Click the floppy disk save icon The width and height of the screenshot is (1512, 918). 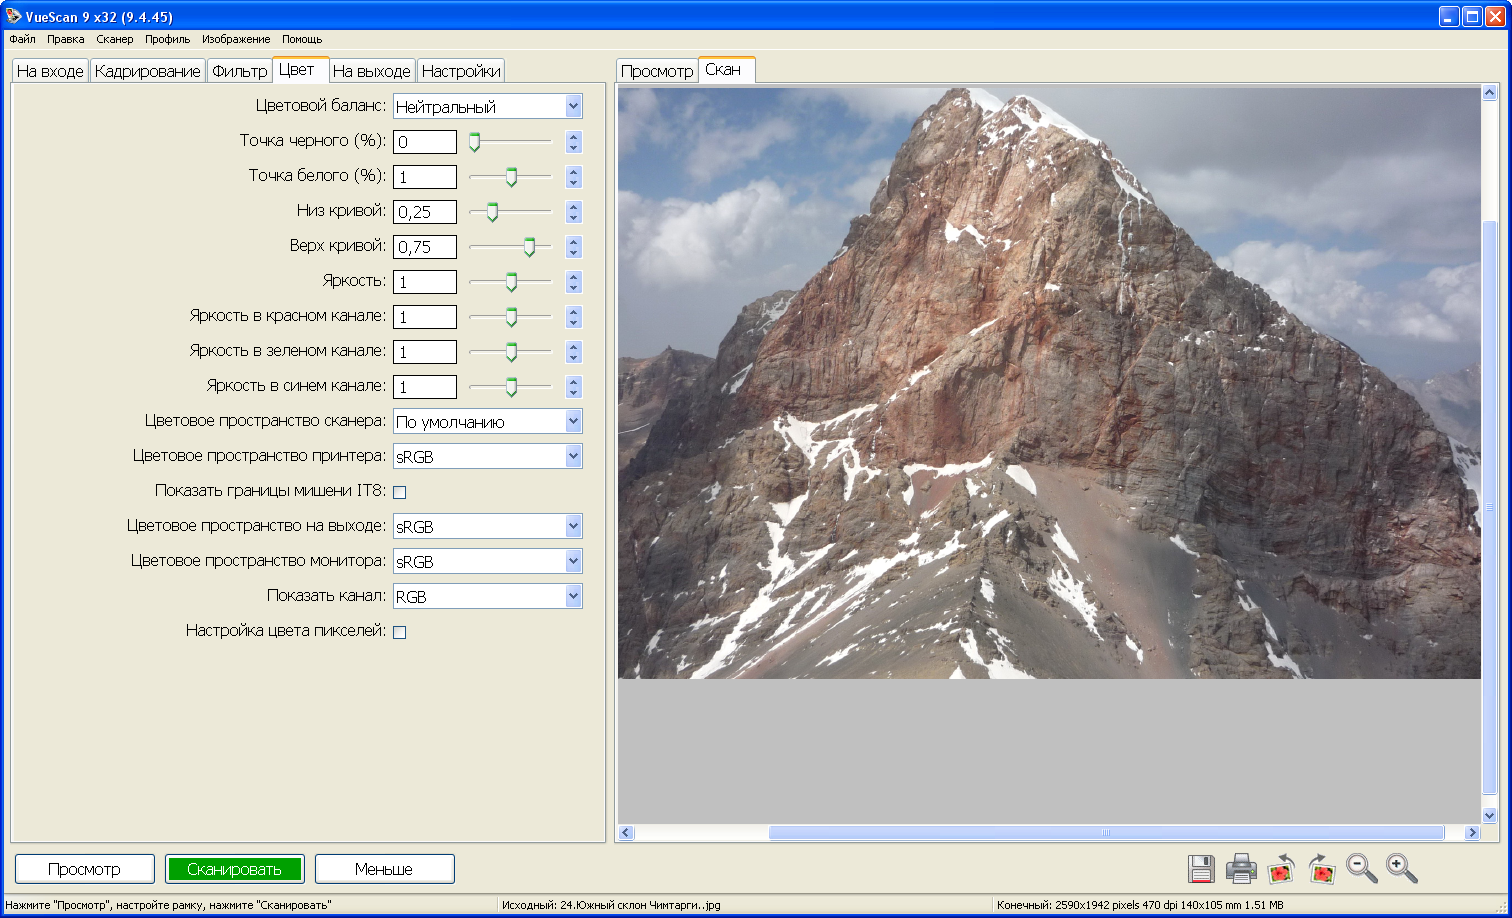(1201, 869)
